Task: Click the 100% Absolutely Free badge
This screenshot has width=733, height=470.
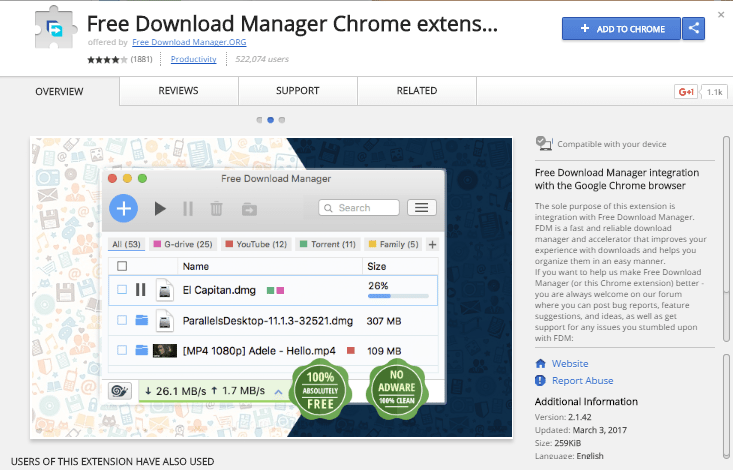Action: [320, 390]
